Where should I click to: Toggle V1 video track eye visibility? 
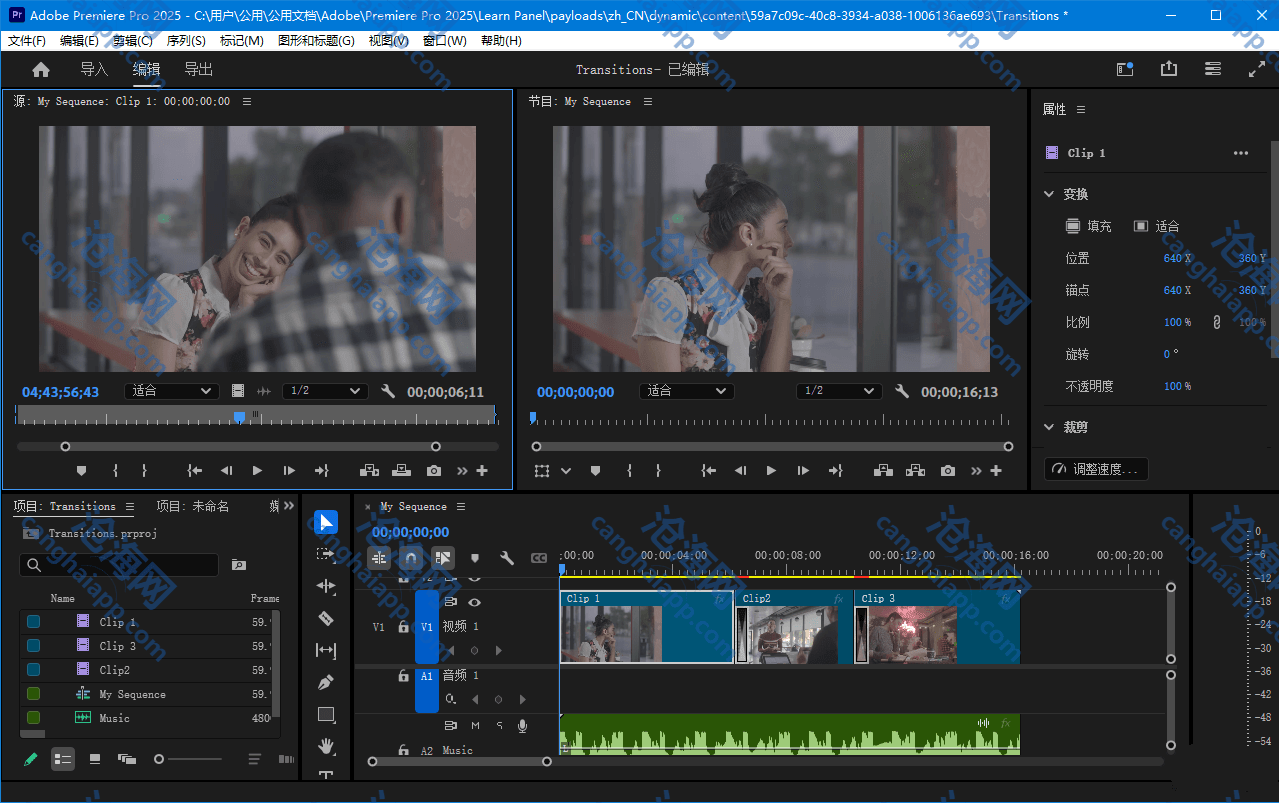474,602
